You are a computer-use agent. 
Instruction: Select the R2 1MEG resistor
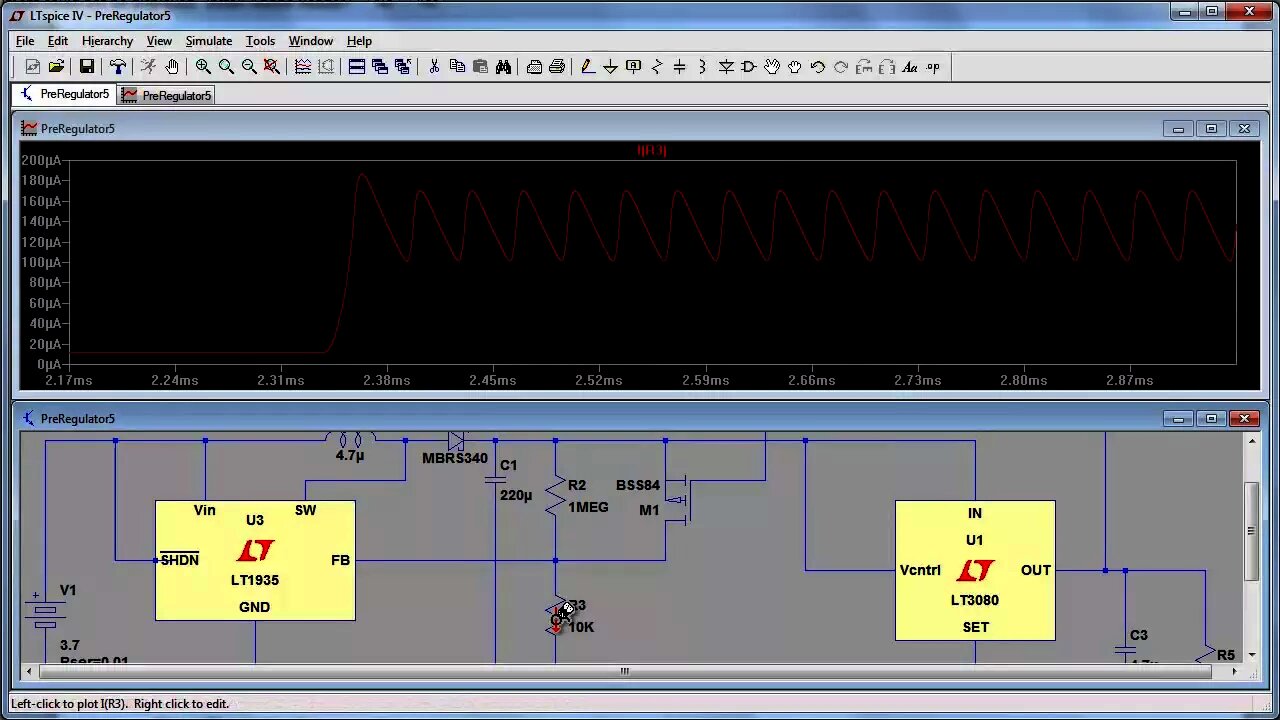(x=556, y=496)
